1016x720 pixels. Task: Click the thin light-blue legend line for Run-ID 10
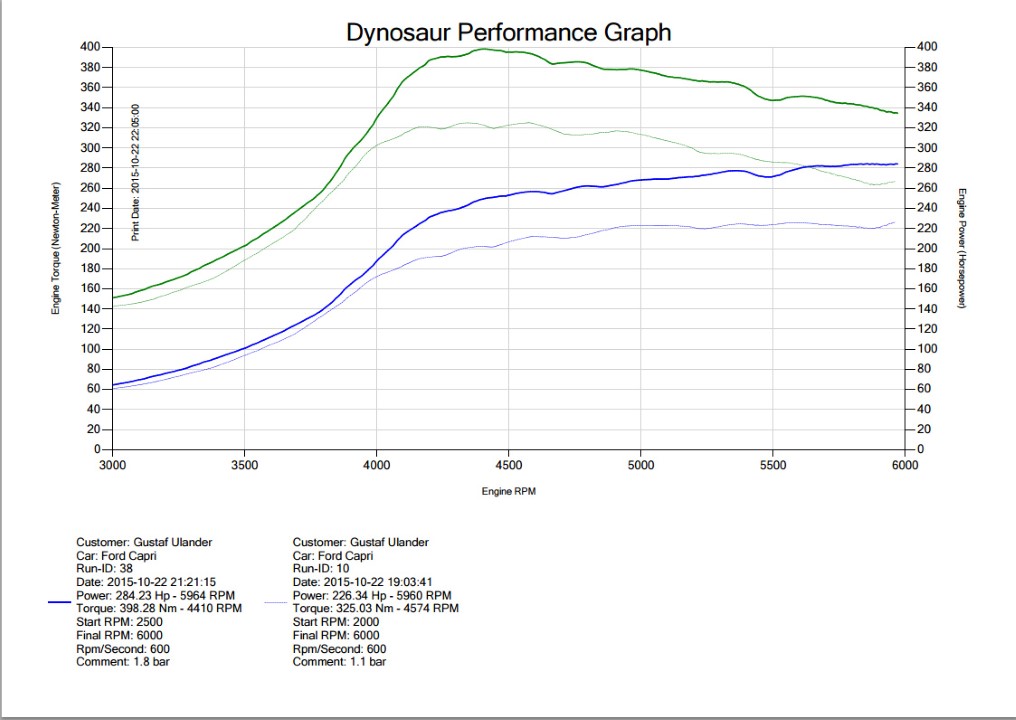coord(276,602)
